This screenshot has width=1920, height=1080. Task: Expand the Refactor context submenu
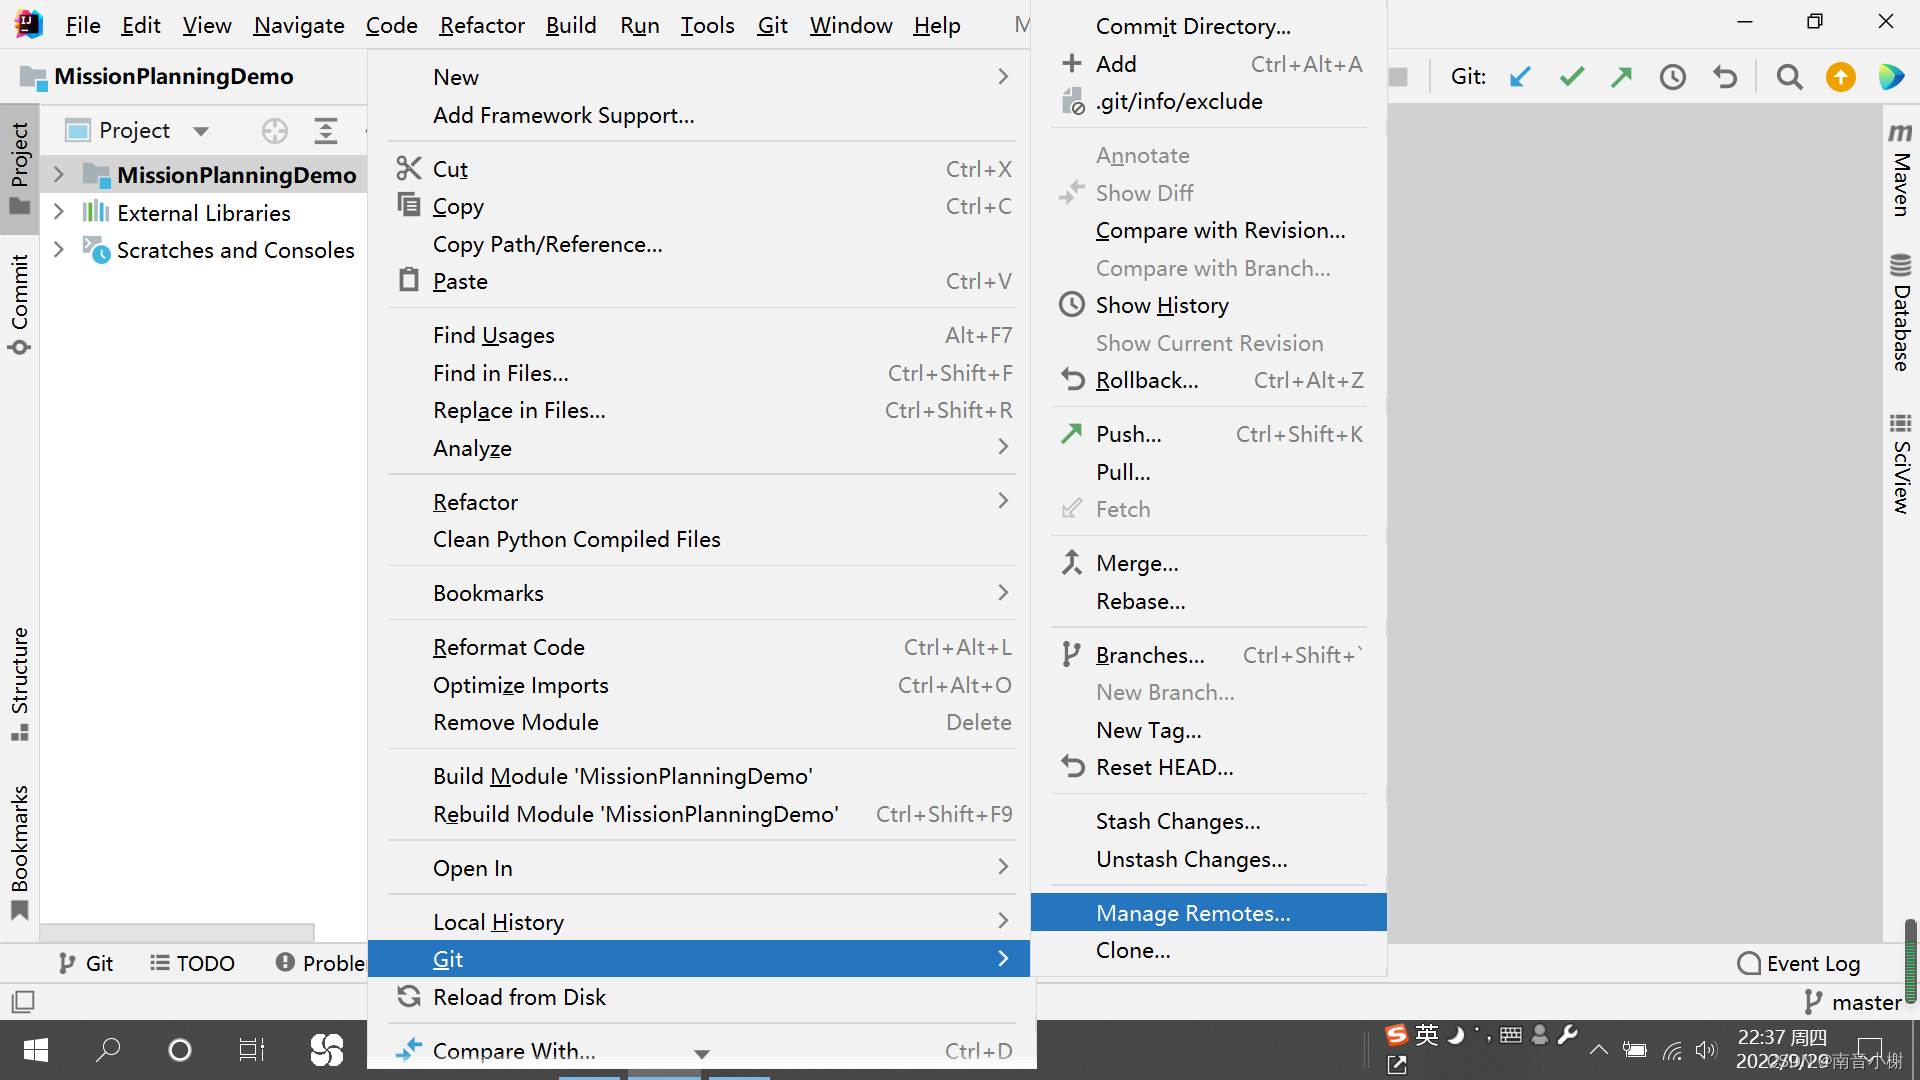coord(700,502)
